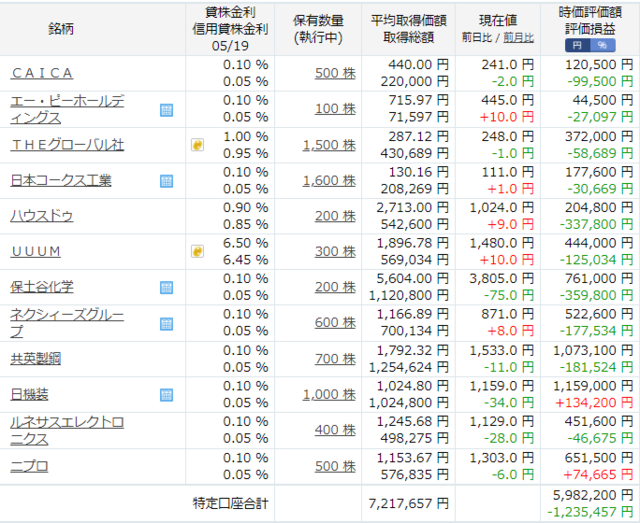Select 時価評価額 column header
Viewport: 640px width, 523px height.
pyautogui.click(x=590, y=12)
